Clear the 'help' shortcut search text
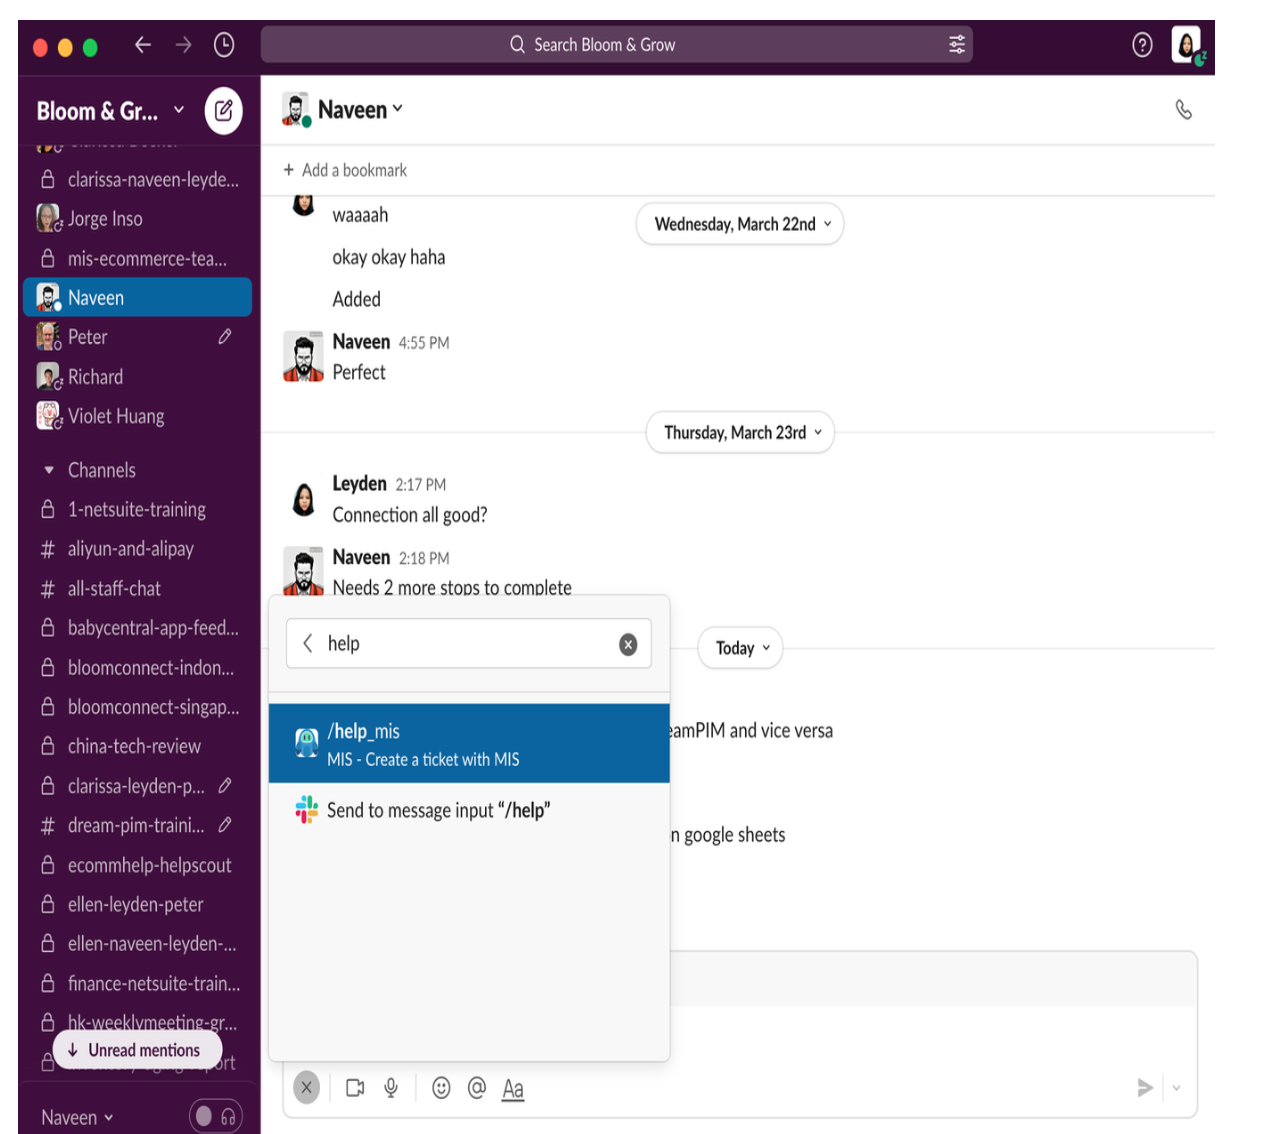 point(628,645)
